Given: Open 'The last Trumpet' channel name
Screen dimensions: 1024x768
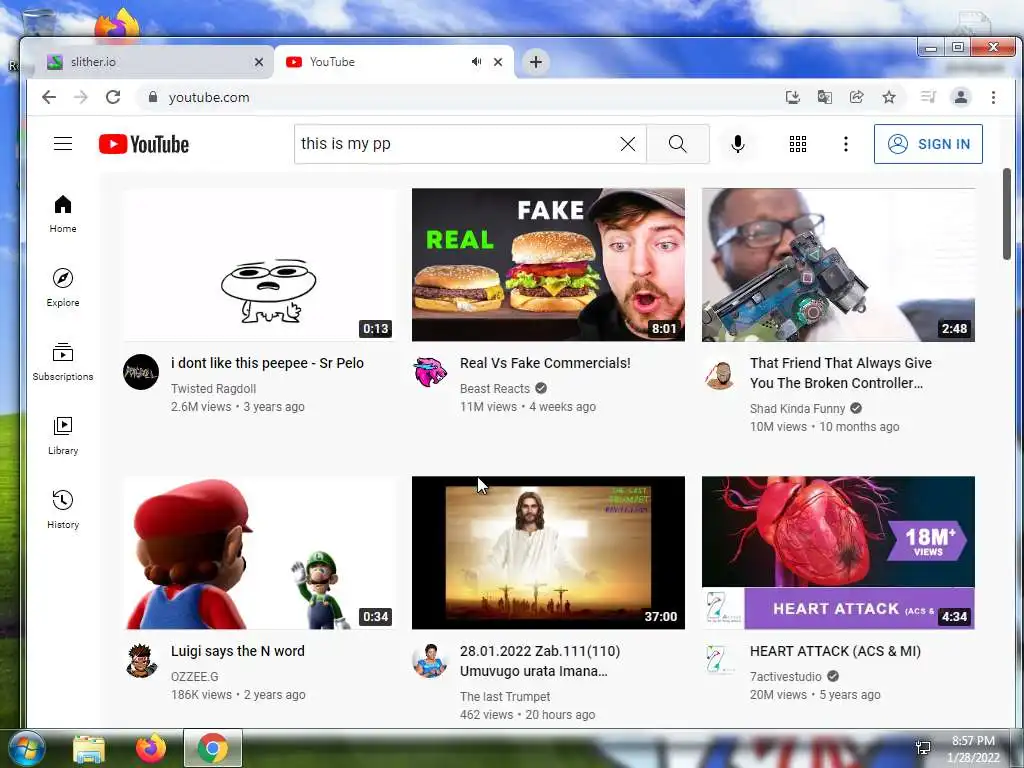Looking at the screenshot, I should point(505,697).
